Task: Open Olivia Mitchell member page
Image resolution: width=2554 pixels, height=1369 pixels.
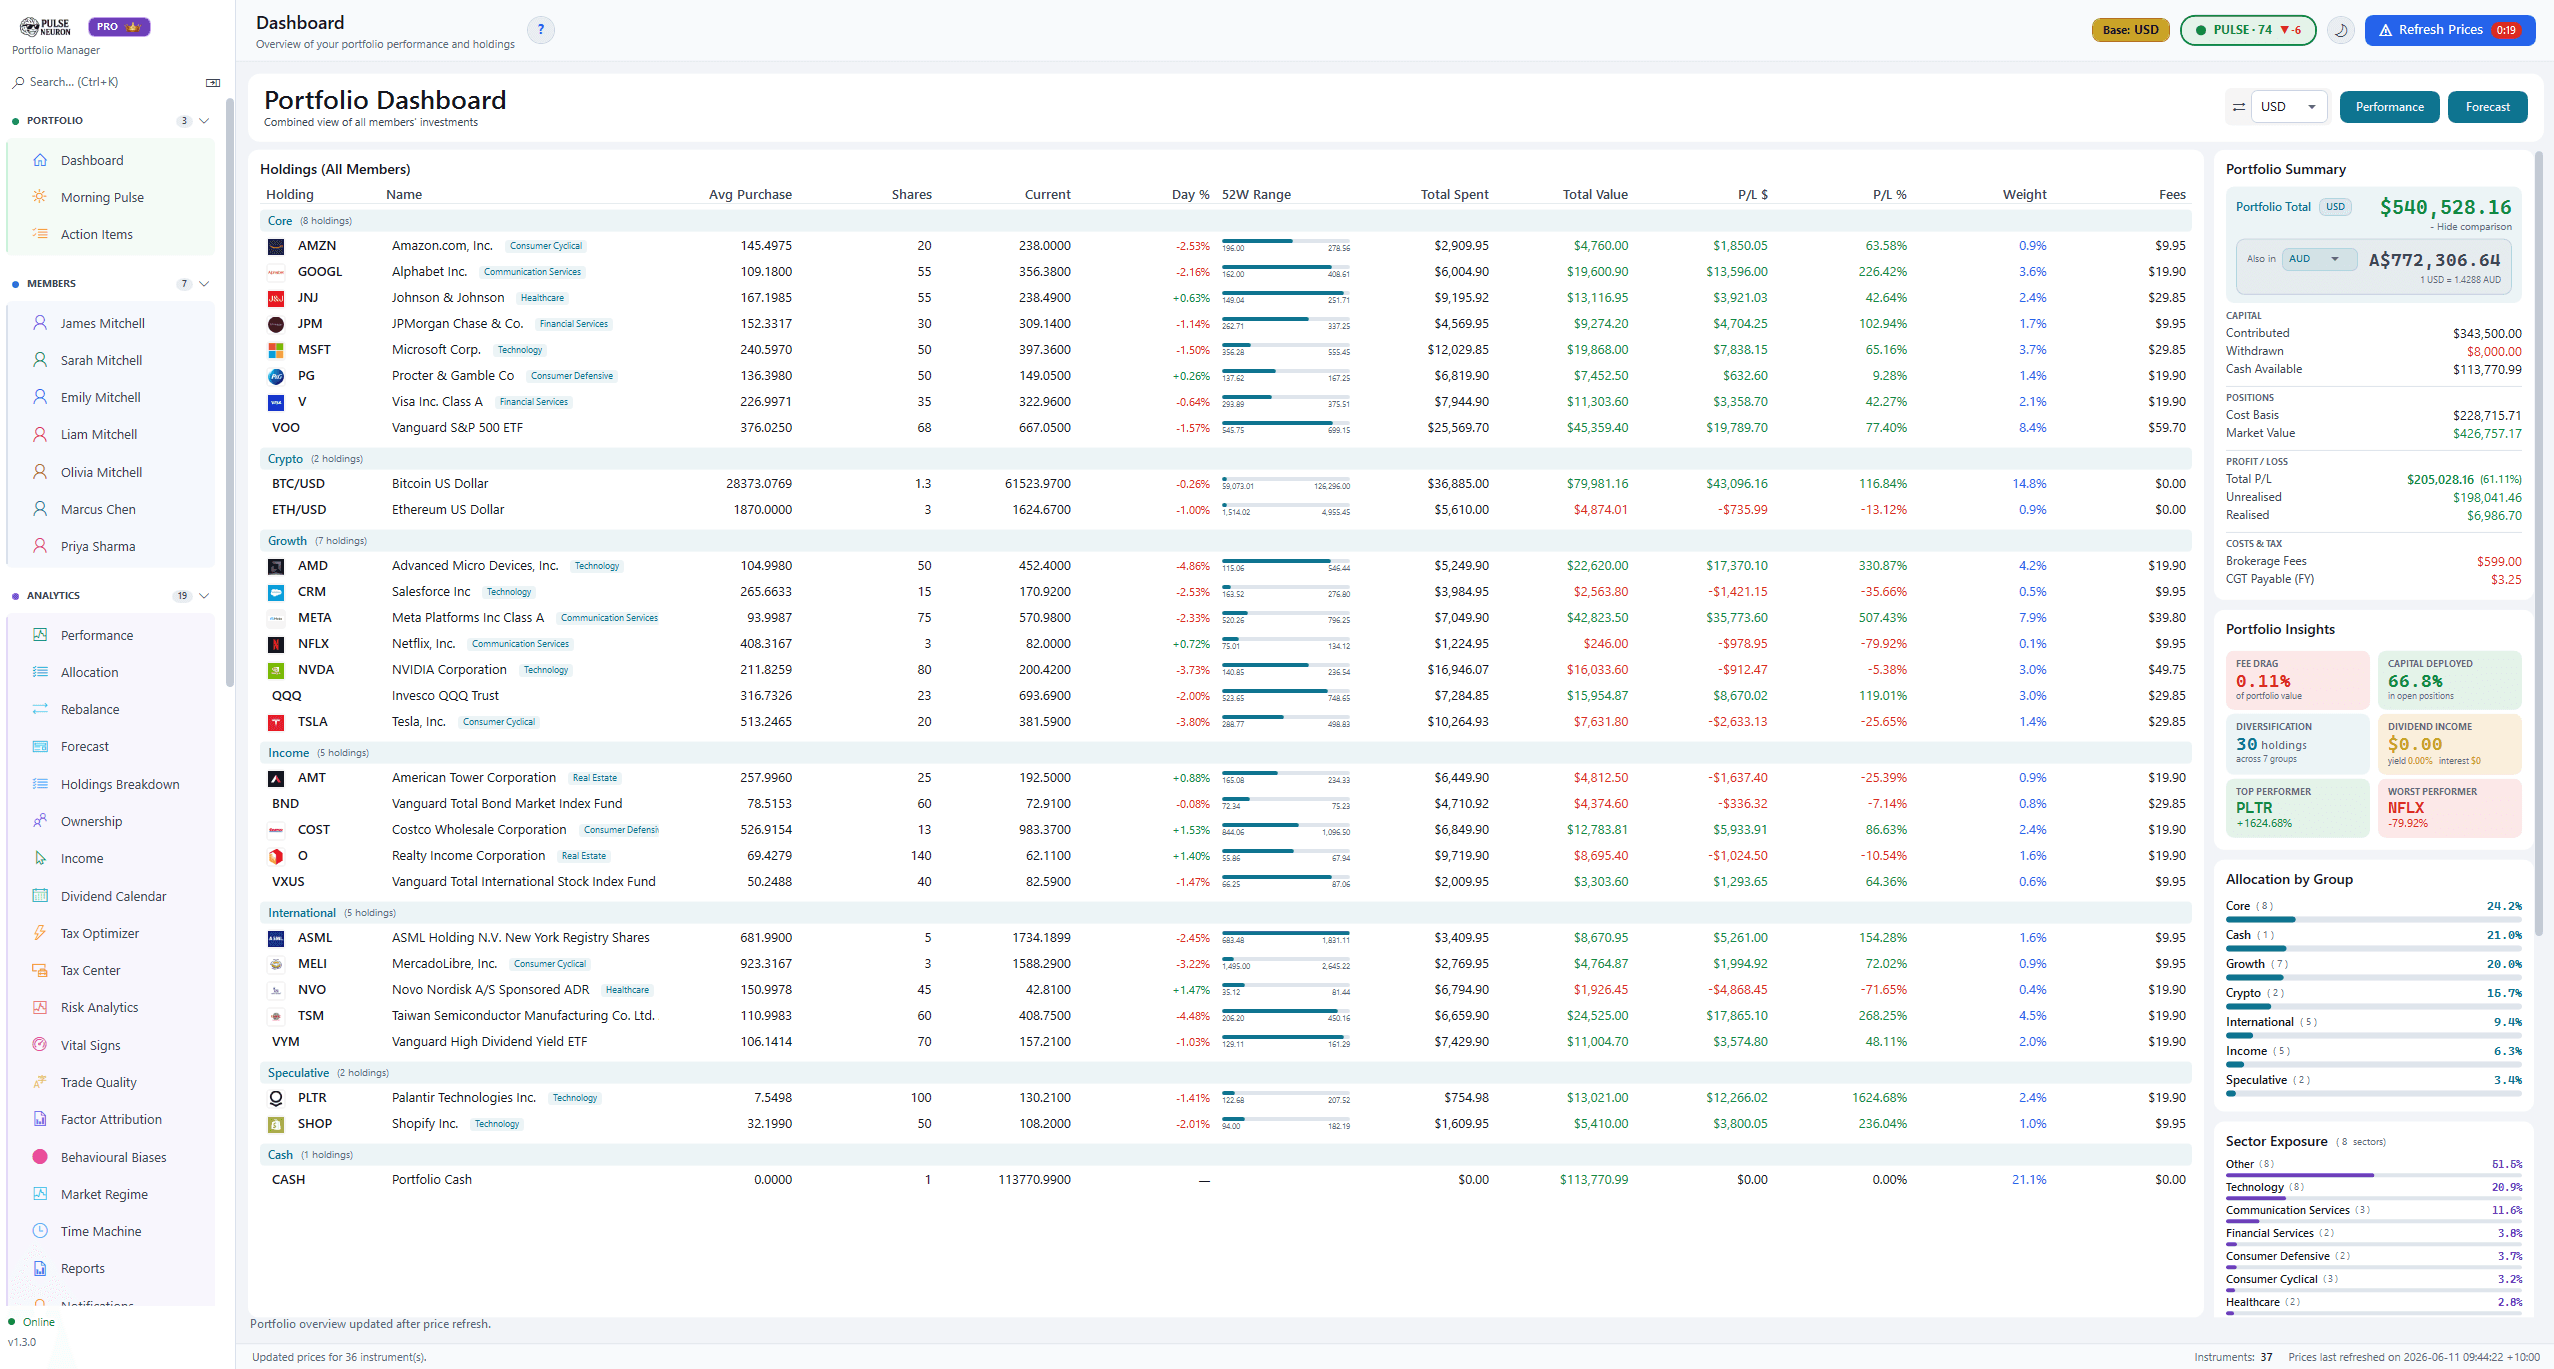Action: coord(101,472)
